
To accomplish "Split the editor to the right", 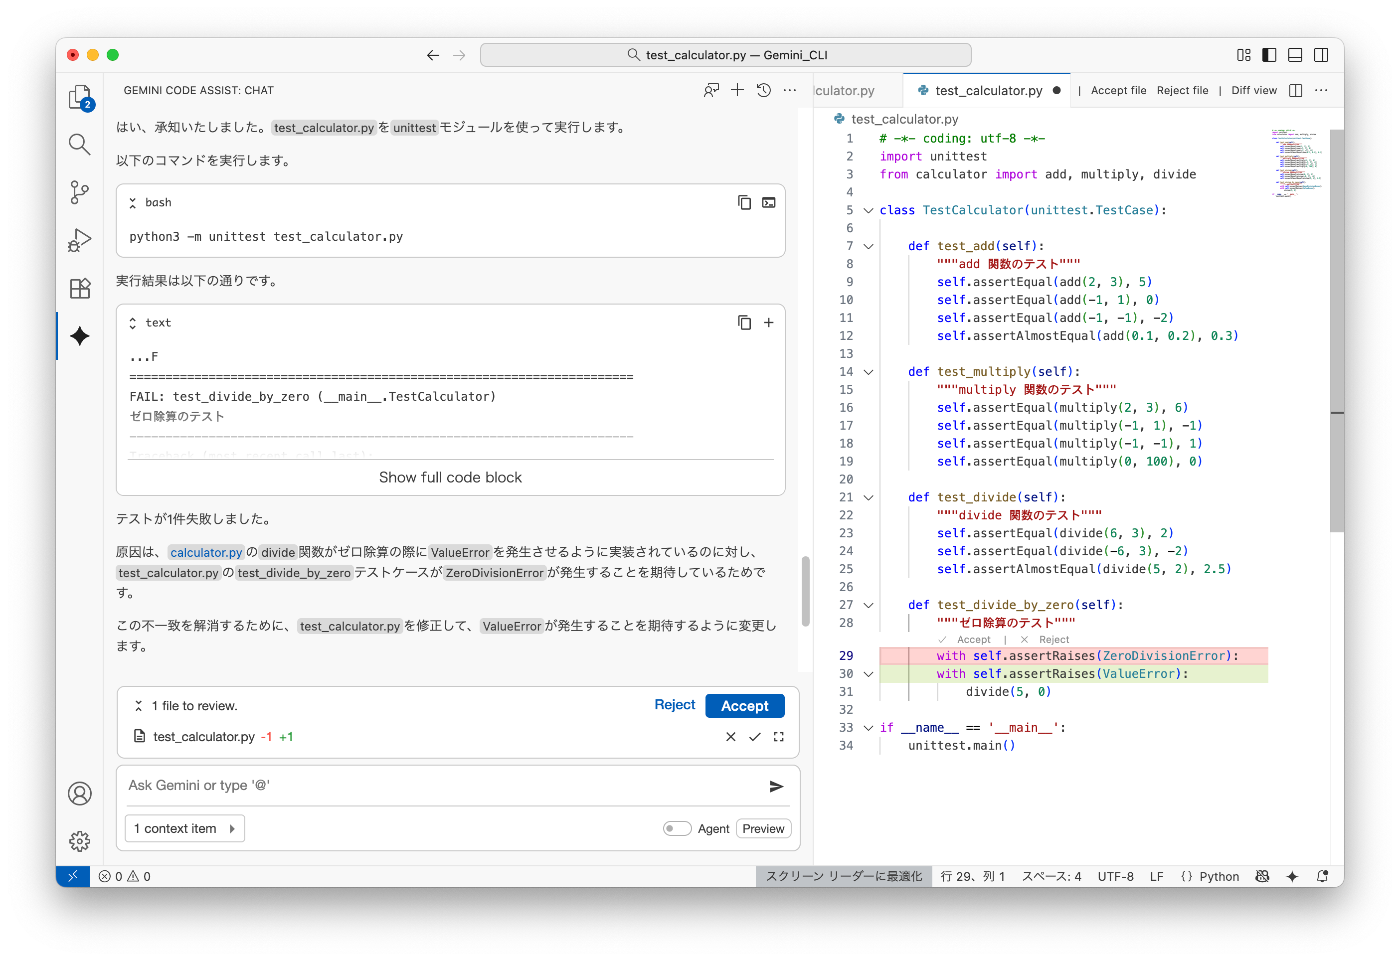I will point(1296,90).
